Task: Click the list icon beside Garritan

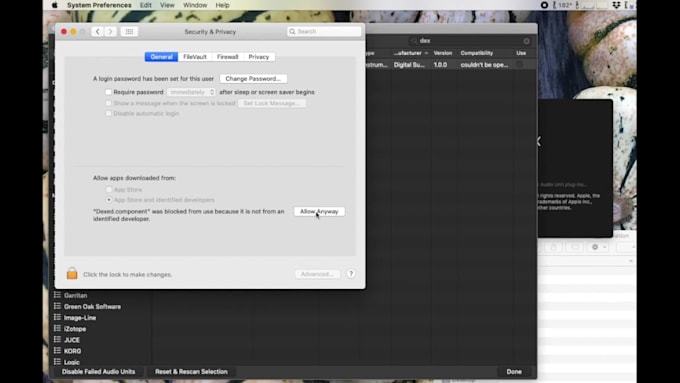Action: click(x=57, y=295)
